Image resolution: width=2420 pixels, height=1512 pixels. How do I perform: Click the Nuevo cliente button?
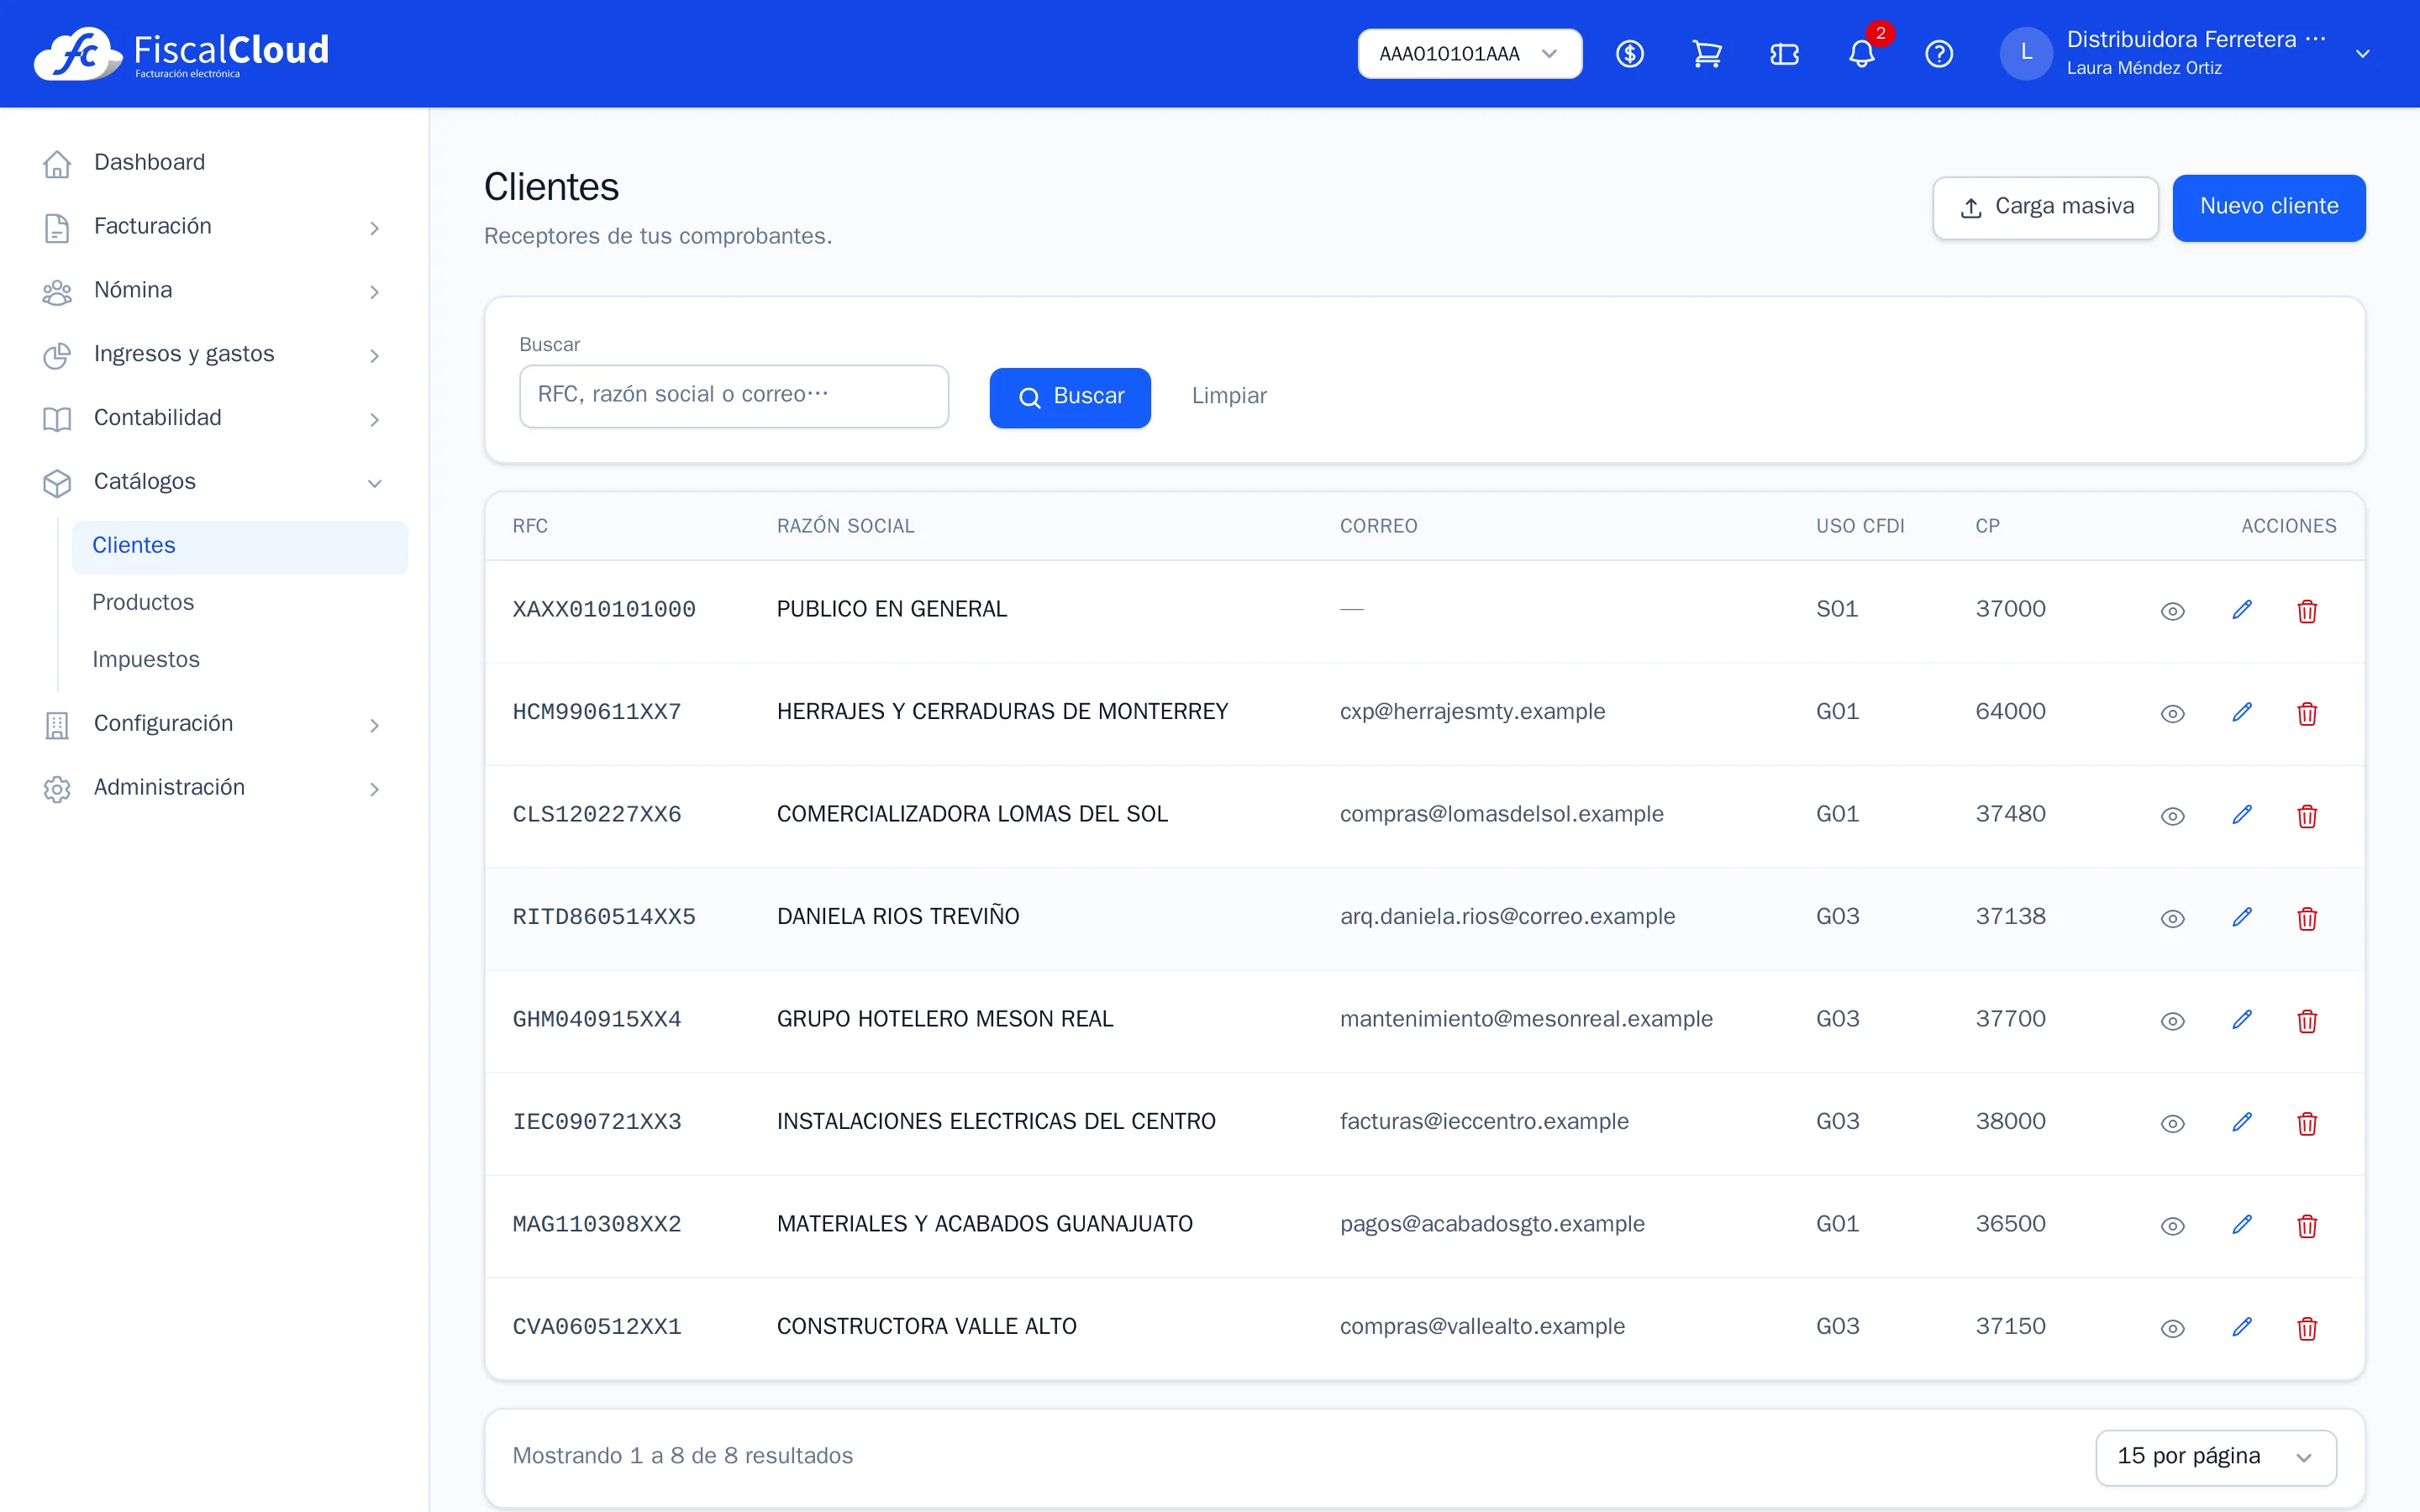(x=2269, y=207)
